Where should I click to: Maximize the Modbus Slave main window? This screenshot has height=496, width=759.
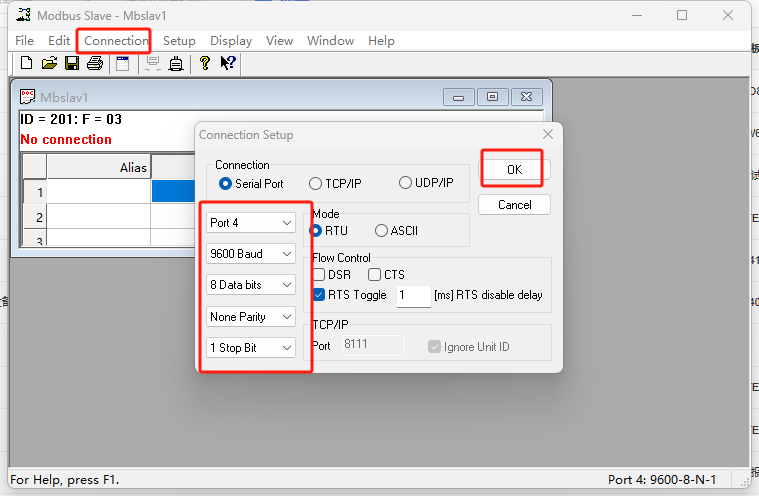click(682, 15)
